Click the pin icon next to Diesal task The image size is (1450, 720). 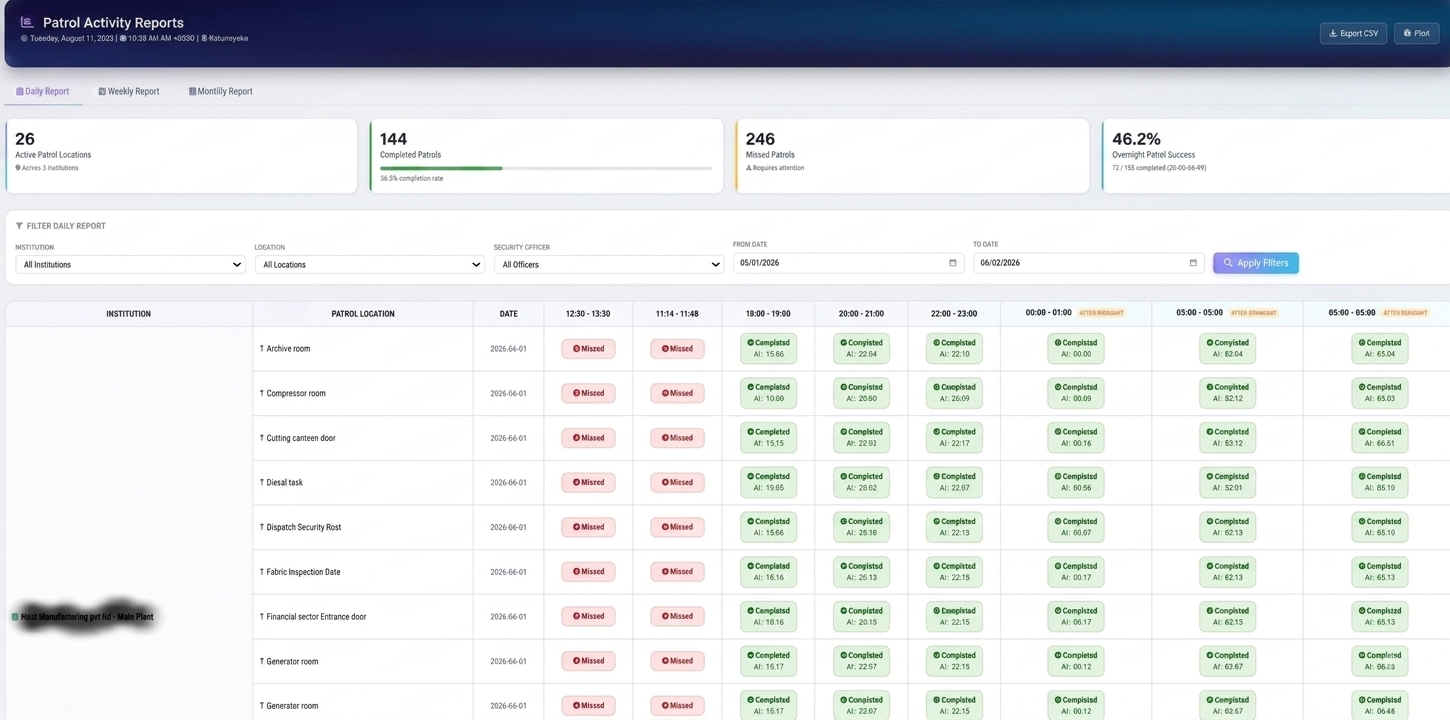click(x=262, y=482)
